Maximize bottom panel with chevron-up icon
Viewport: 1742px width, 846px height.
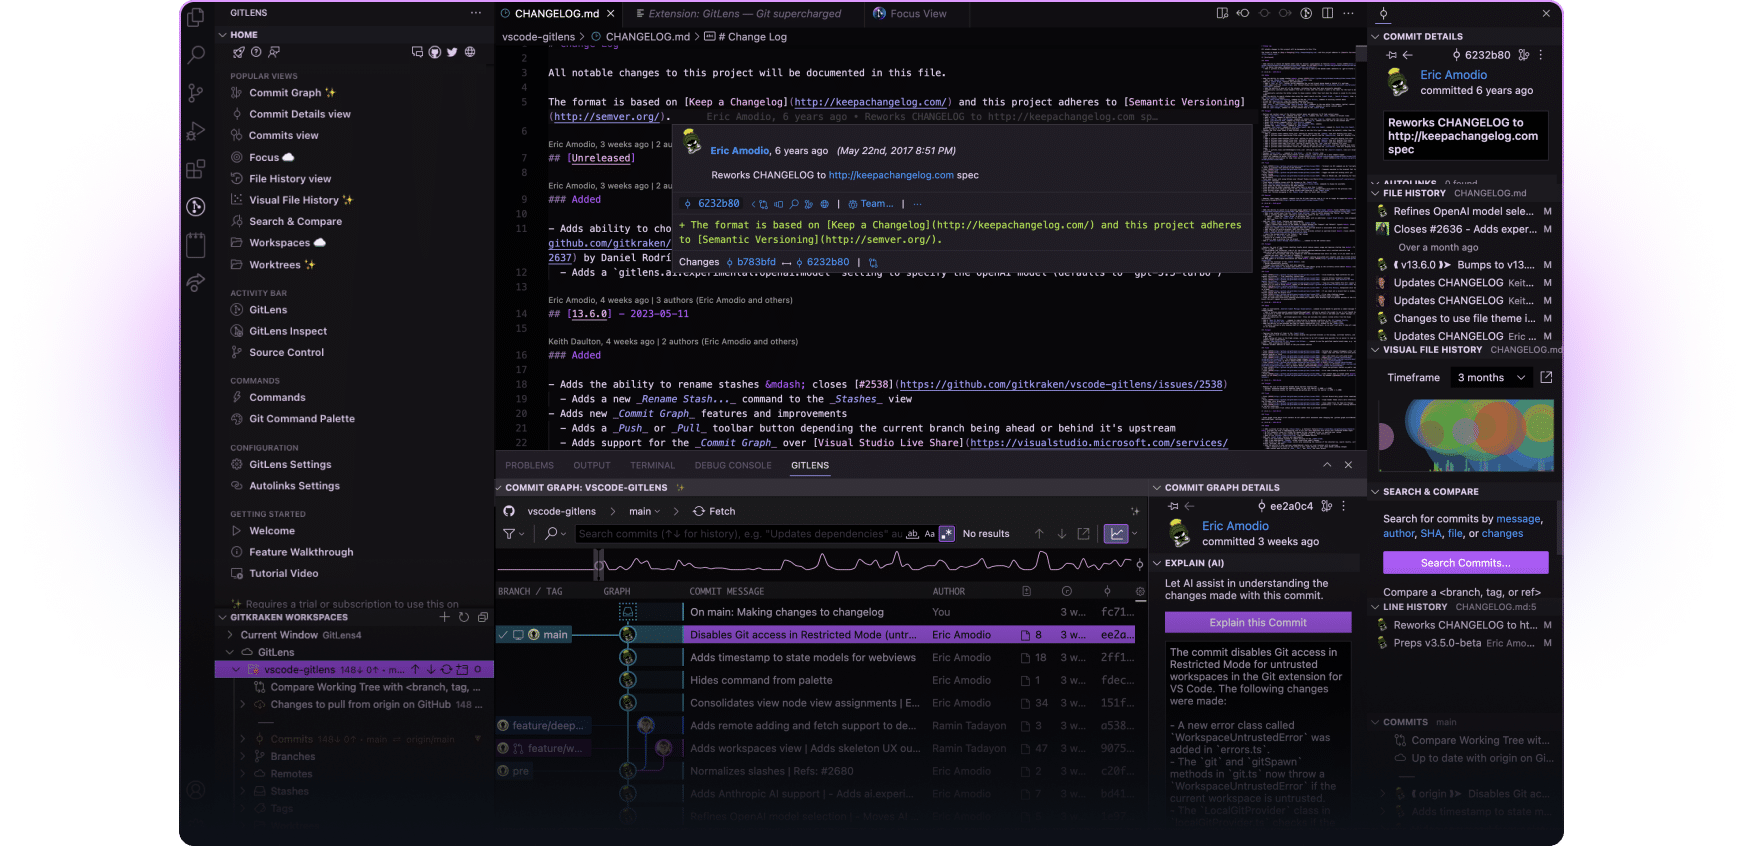coord(1327,465)
